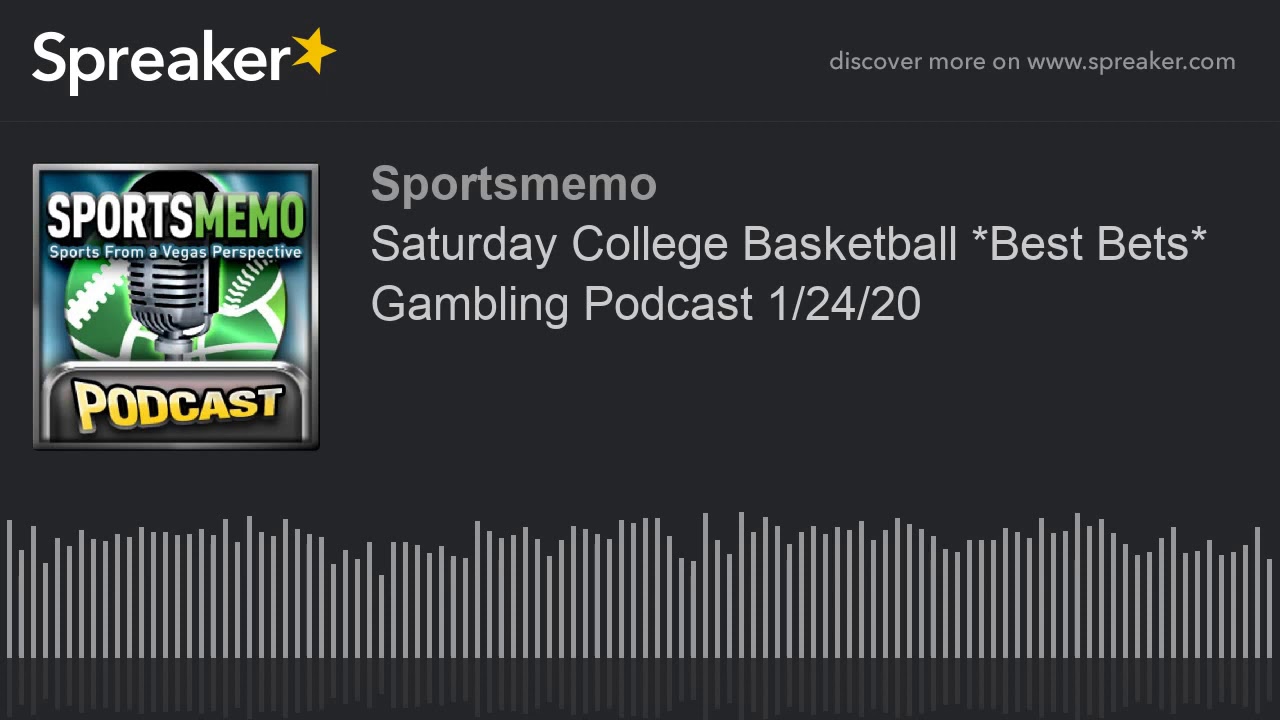Click 'Sports From a Vegas Perspective' tagline
This screenshot has height=720, width=1280.
[176, 252]
